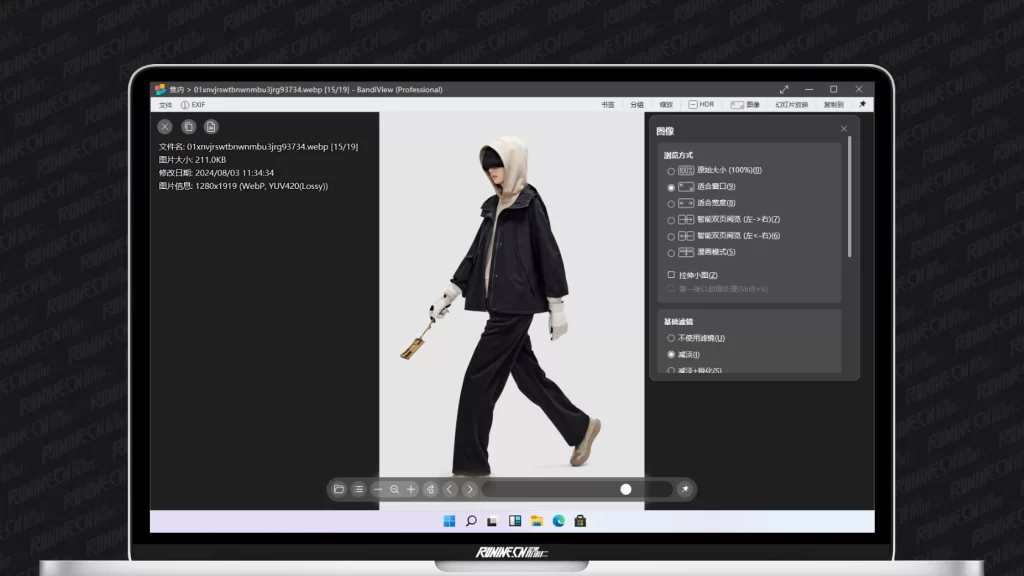This screenshot has height=576, width=1024.
Task: Zoom in with the plus icon
Action: [411, 489]
